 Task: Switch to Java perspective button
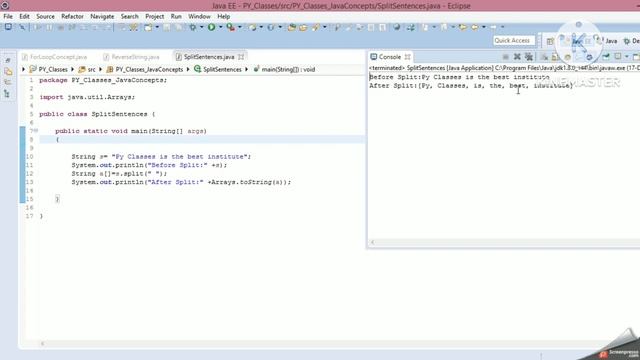(607, 41)
